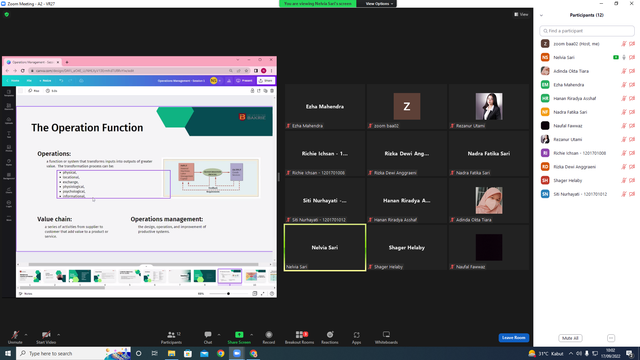Click the Canva Share button
Viewport: 640px width, 360px height.
(266, 81)
